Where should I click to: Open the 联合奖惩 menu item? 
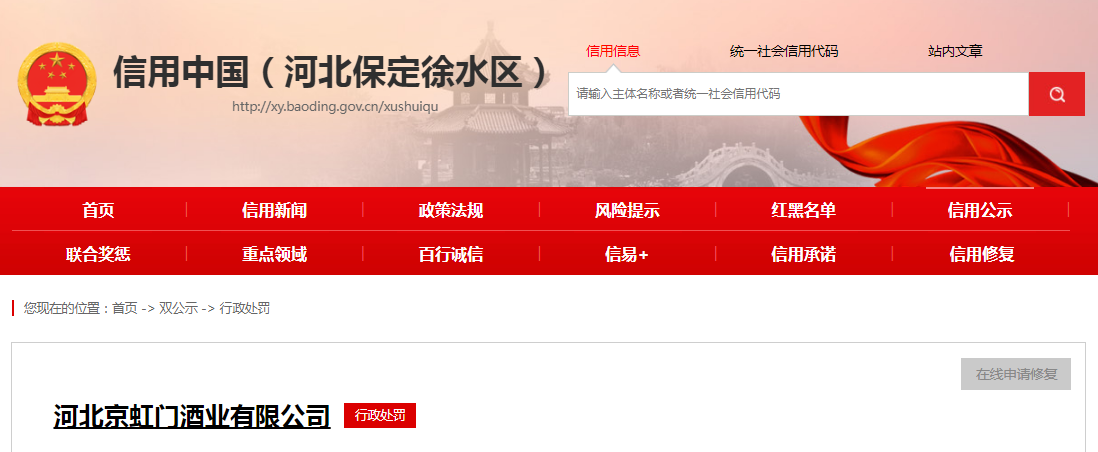coord(98,254)
